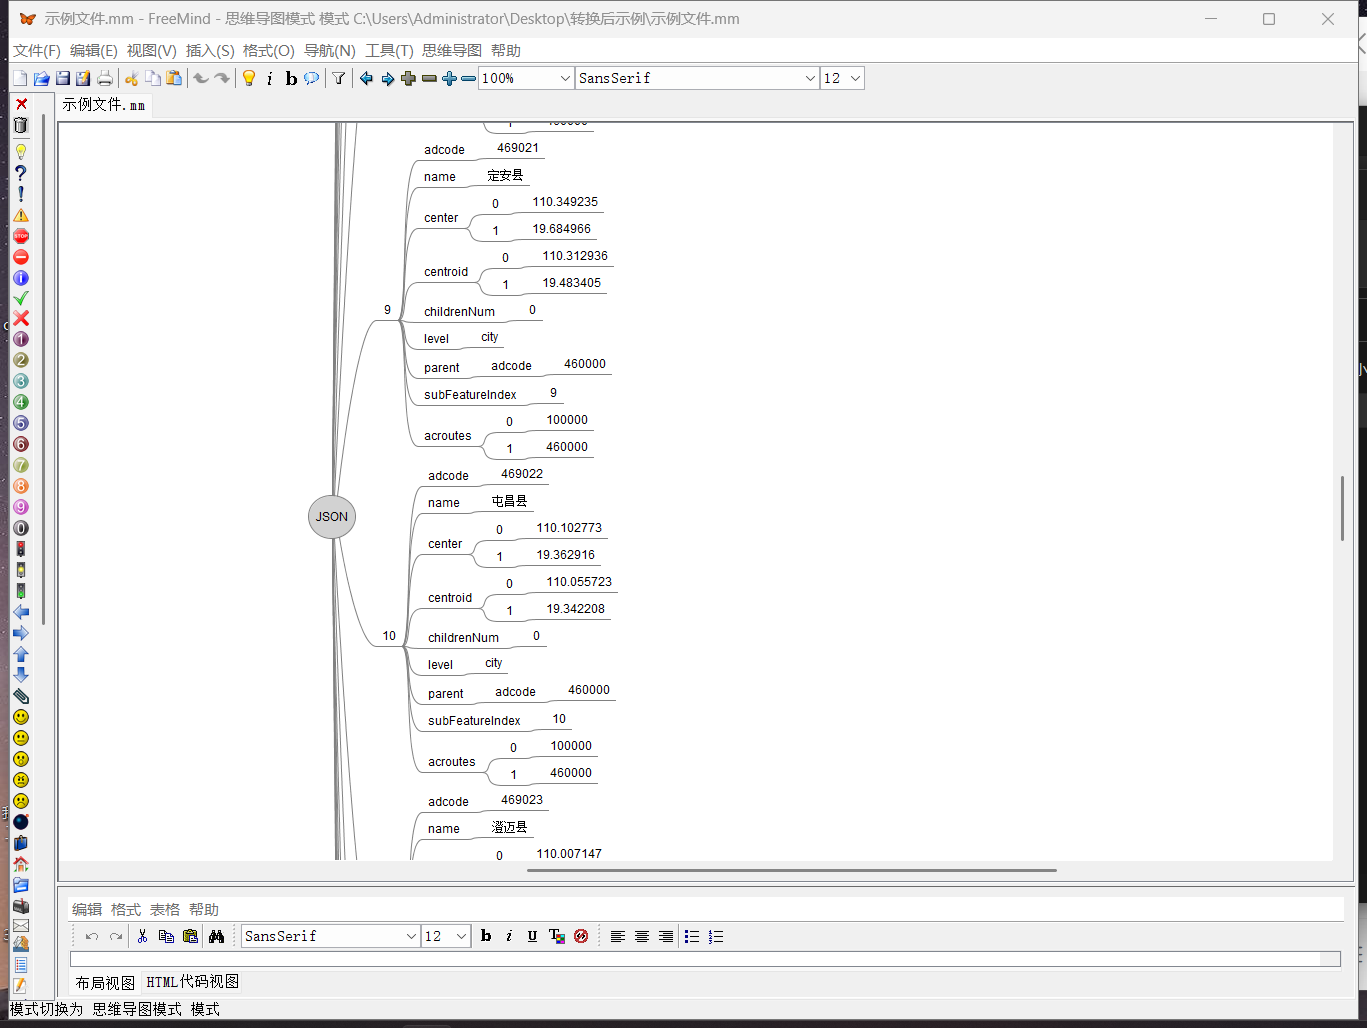Add the red stop sign icon to node

(20, 236)
